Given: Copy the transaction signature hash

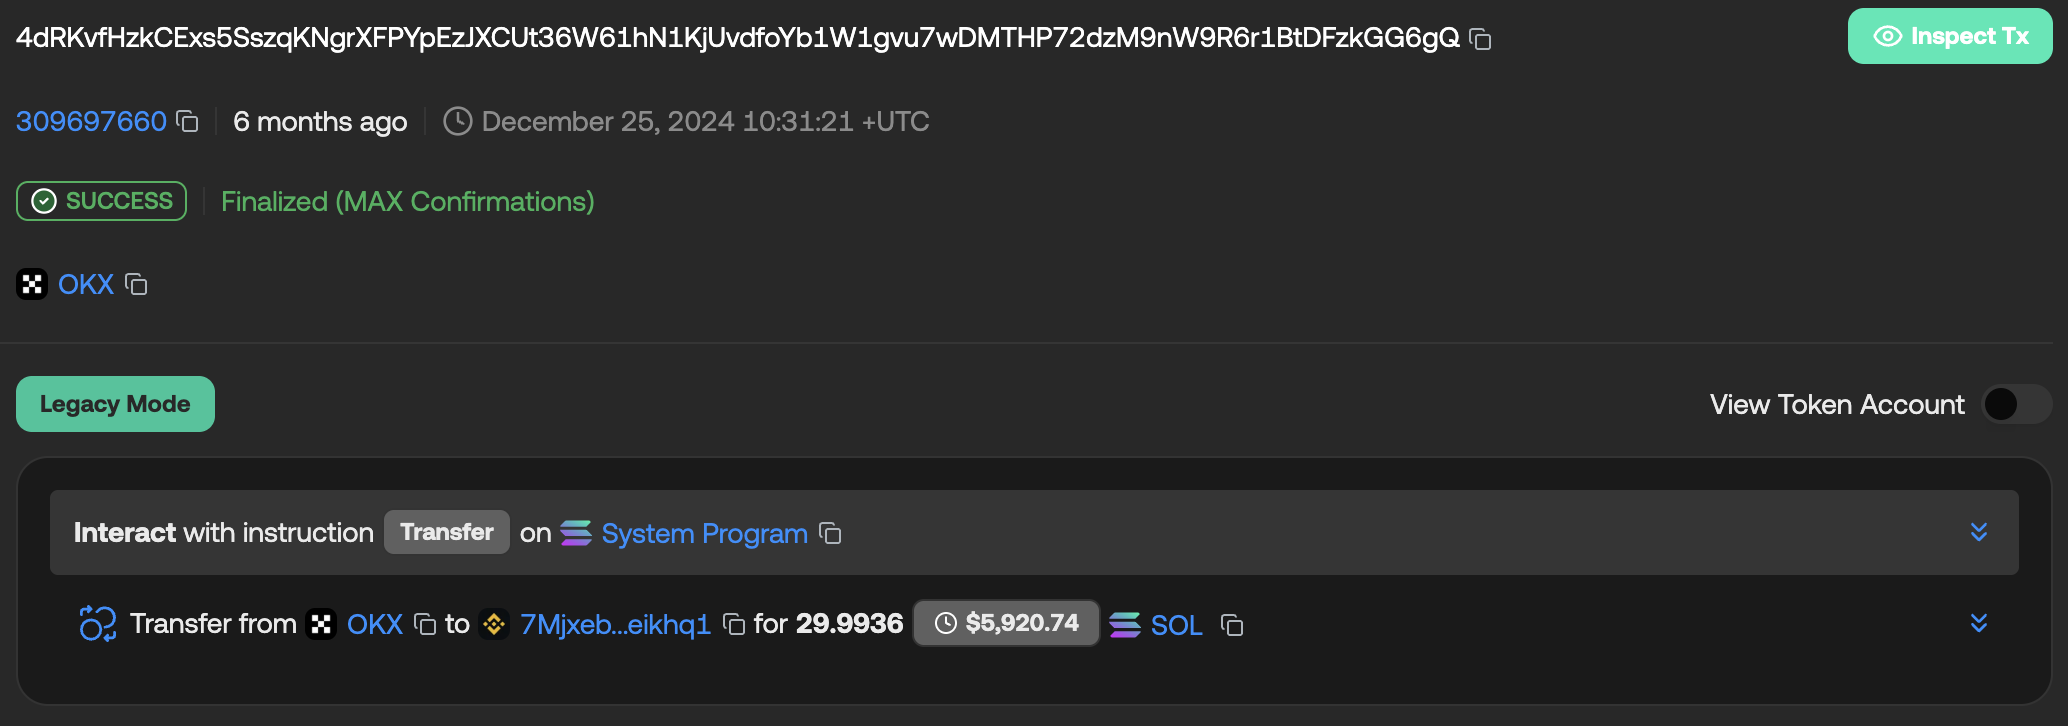Looking at the screenshot, I should (1480, 40).
